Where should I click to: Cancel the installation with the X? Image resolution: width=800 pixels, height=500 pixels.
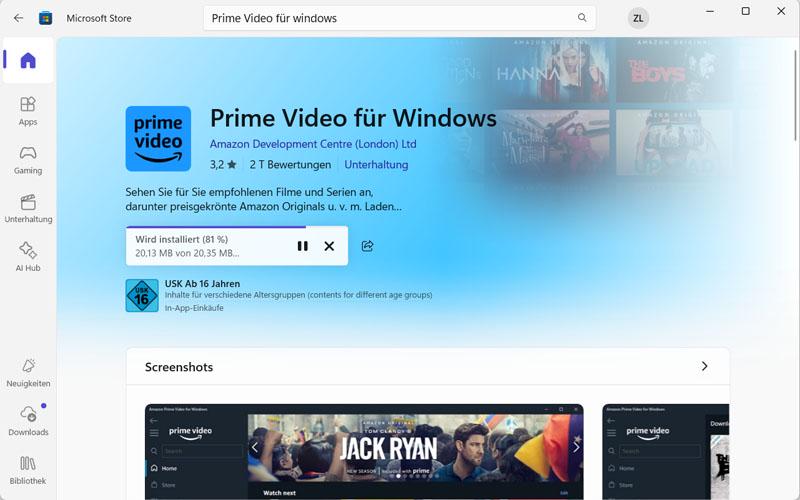pyautogui.click(x=329, y=246)
